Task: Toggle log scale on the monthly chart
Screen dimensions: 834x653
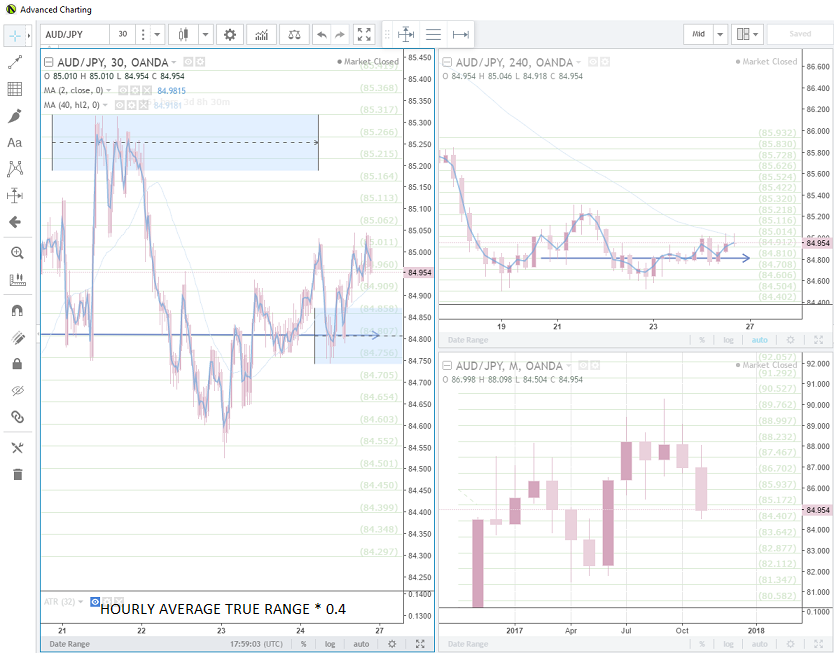Action: tap(728, 644)
